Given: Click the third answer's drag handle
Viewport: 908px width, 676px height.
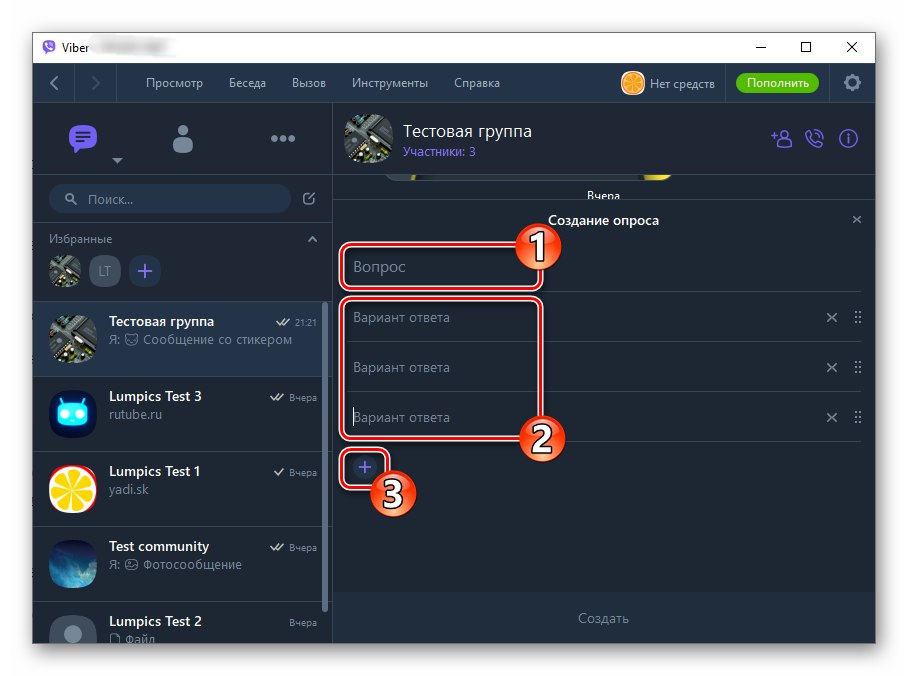Looking at the screenshot, I should 858,417.
